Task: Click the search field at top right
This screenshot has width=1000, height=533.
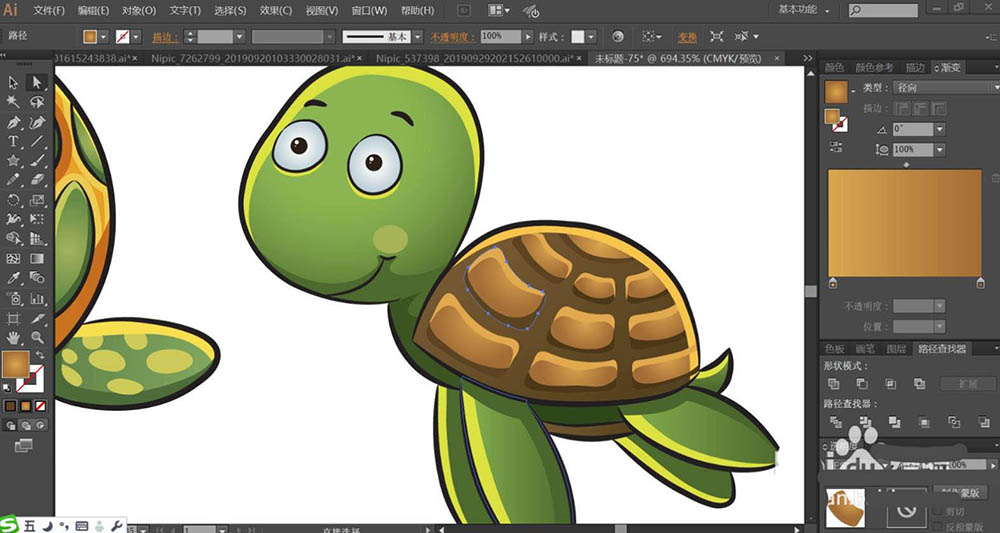Action: coord(883,10)
